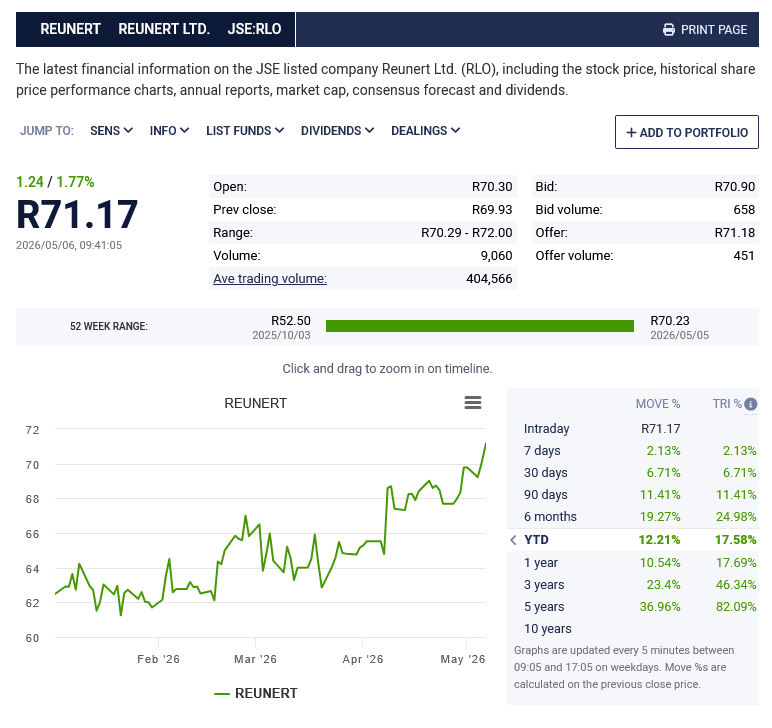
Task: Select the REUNERT header tab
Action: 70,29
